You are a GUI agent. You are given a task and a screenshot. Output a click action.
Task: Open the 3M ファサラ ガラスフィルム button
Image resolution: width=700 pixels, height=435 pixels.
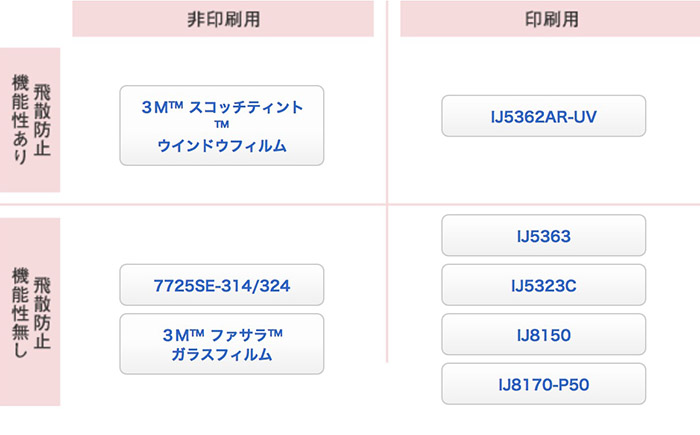pos(221,344)
